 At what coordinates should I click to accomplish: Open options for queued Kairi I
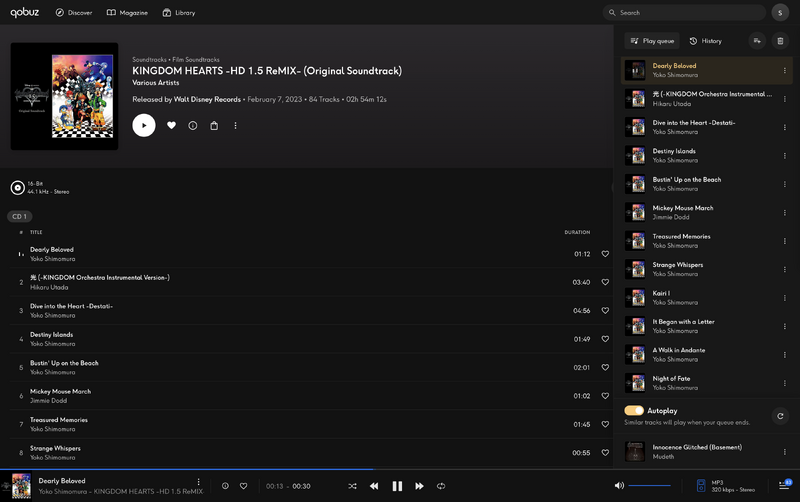(785, 298)
